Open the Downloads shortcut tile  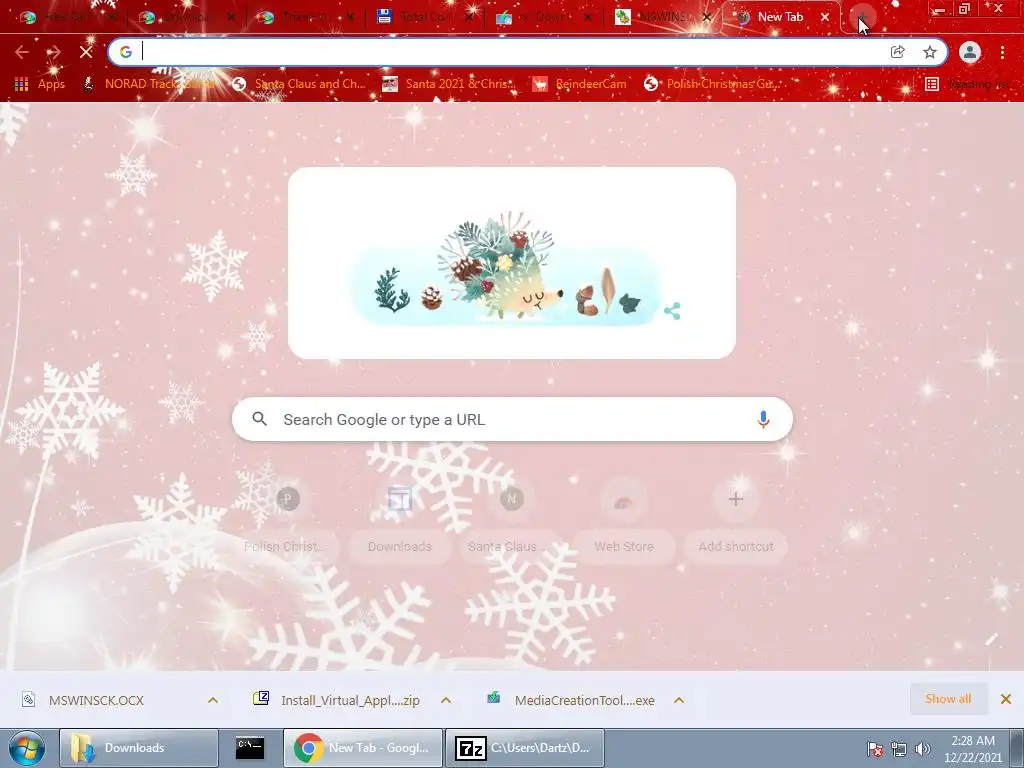[400, 520]
